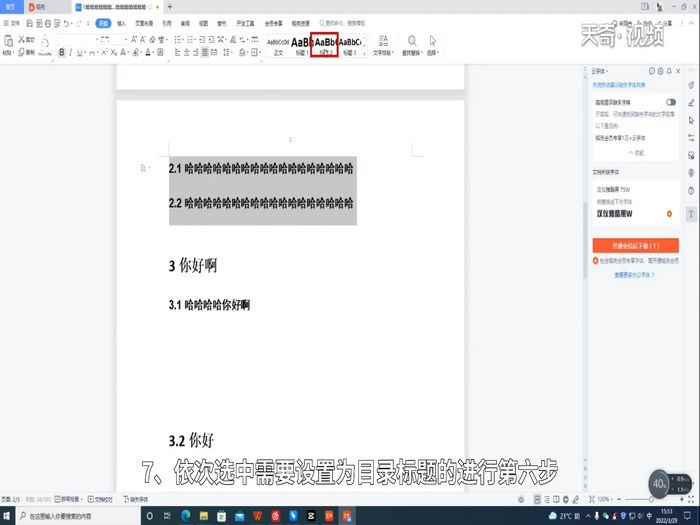This screenshot has height=525, width=700.
Task: Click the selected T font icon in right sidebar
Action: pos(691,214)
